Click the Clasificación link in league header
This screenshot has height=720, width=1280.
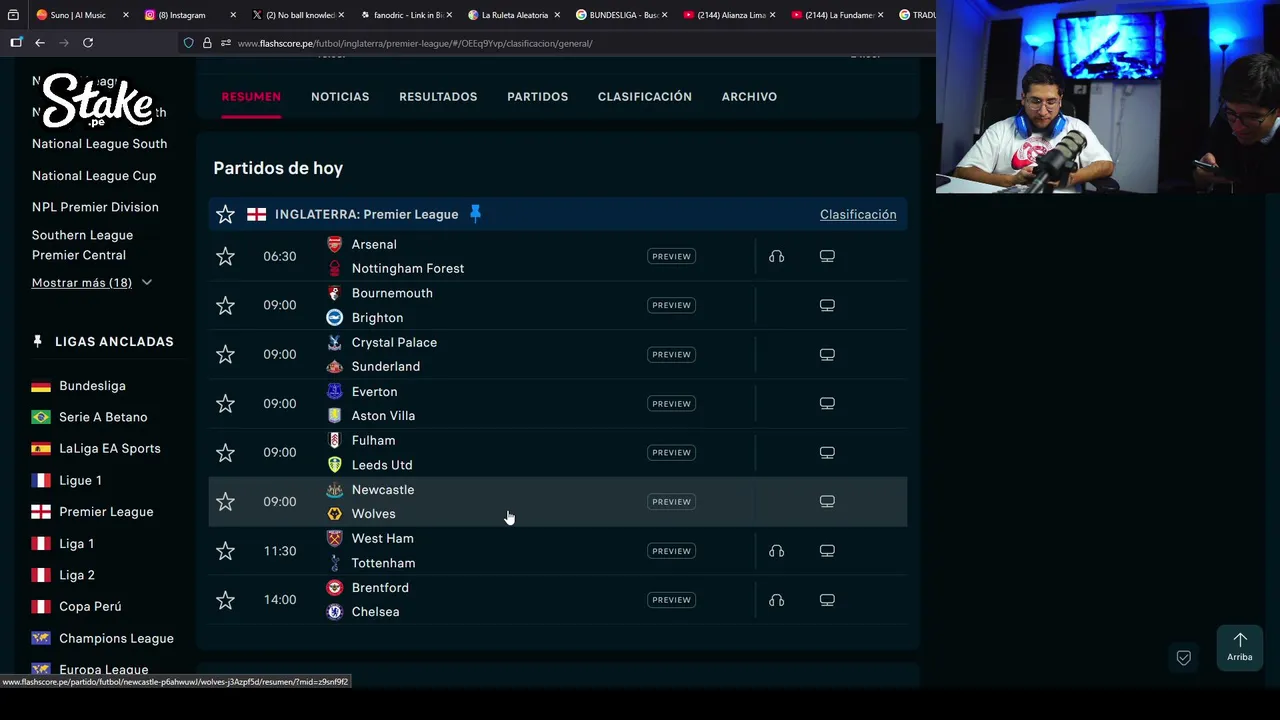[x=858, y=214]
